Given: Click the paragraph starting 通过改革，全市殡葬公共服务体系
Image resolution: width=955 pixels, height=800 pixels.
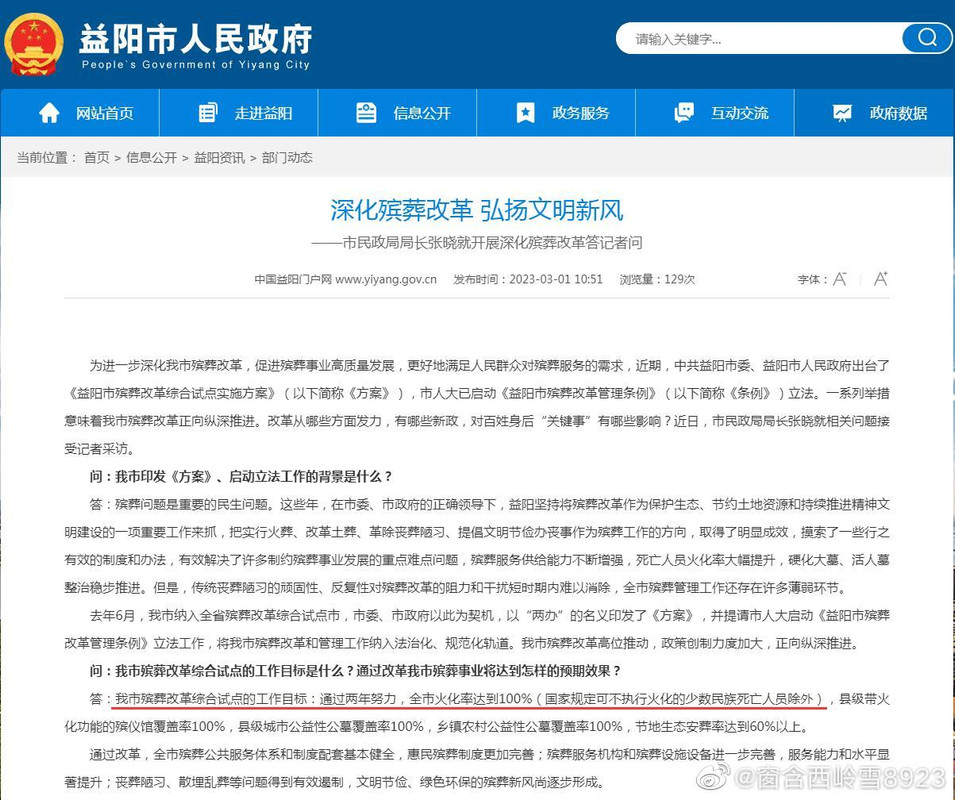Looking at the screenshot, I should coord(477,768).
